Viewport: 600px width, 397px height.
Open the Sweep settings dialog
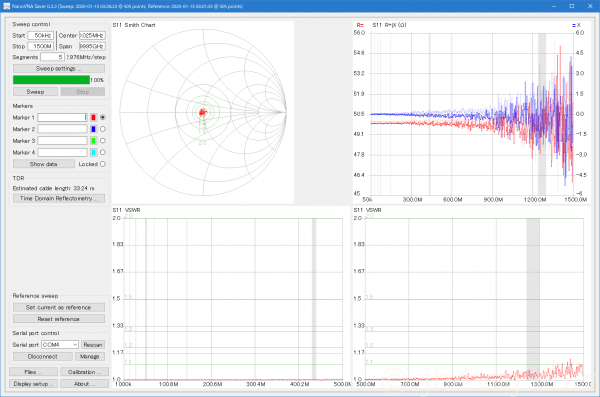click(59, 69)
